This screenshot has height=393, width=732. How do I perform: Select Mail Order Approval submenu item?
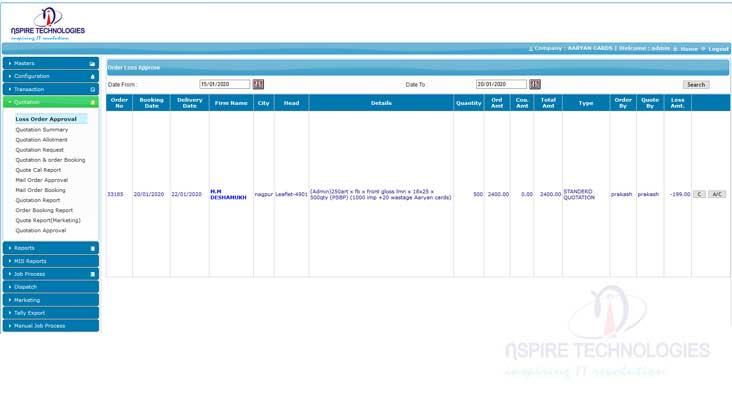tap(42, 180)
